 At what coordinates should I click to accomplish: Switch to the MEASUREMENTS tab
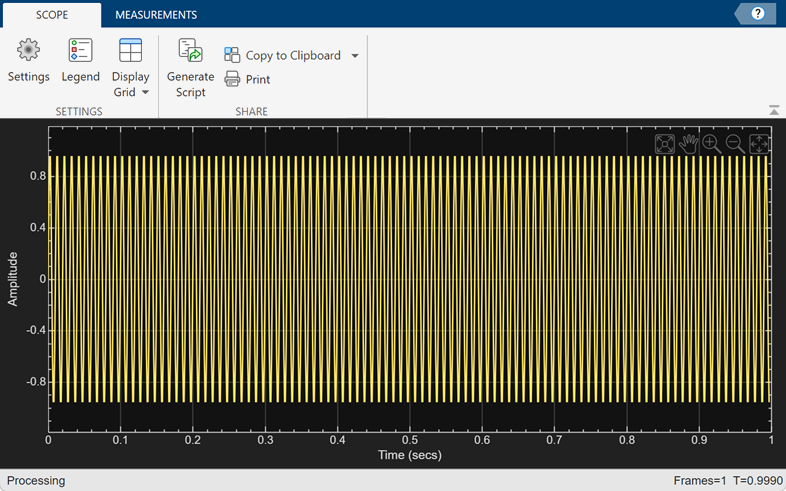point(156,15)
